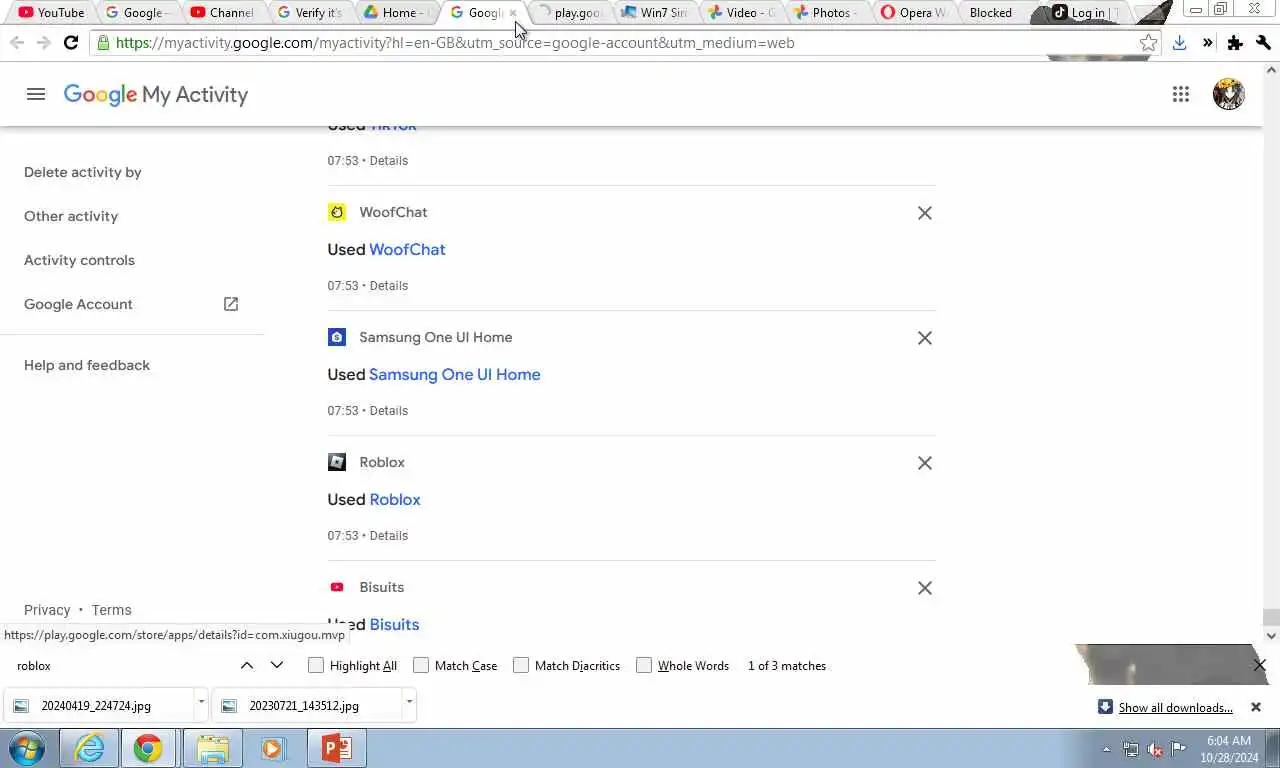Switch to the Opera tab
Screen dimensions: 1280x768
click(x=914, y=13)
